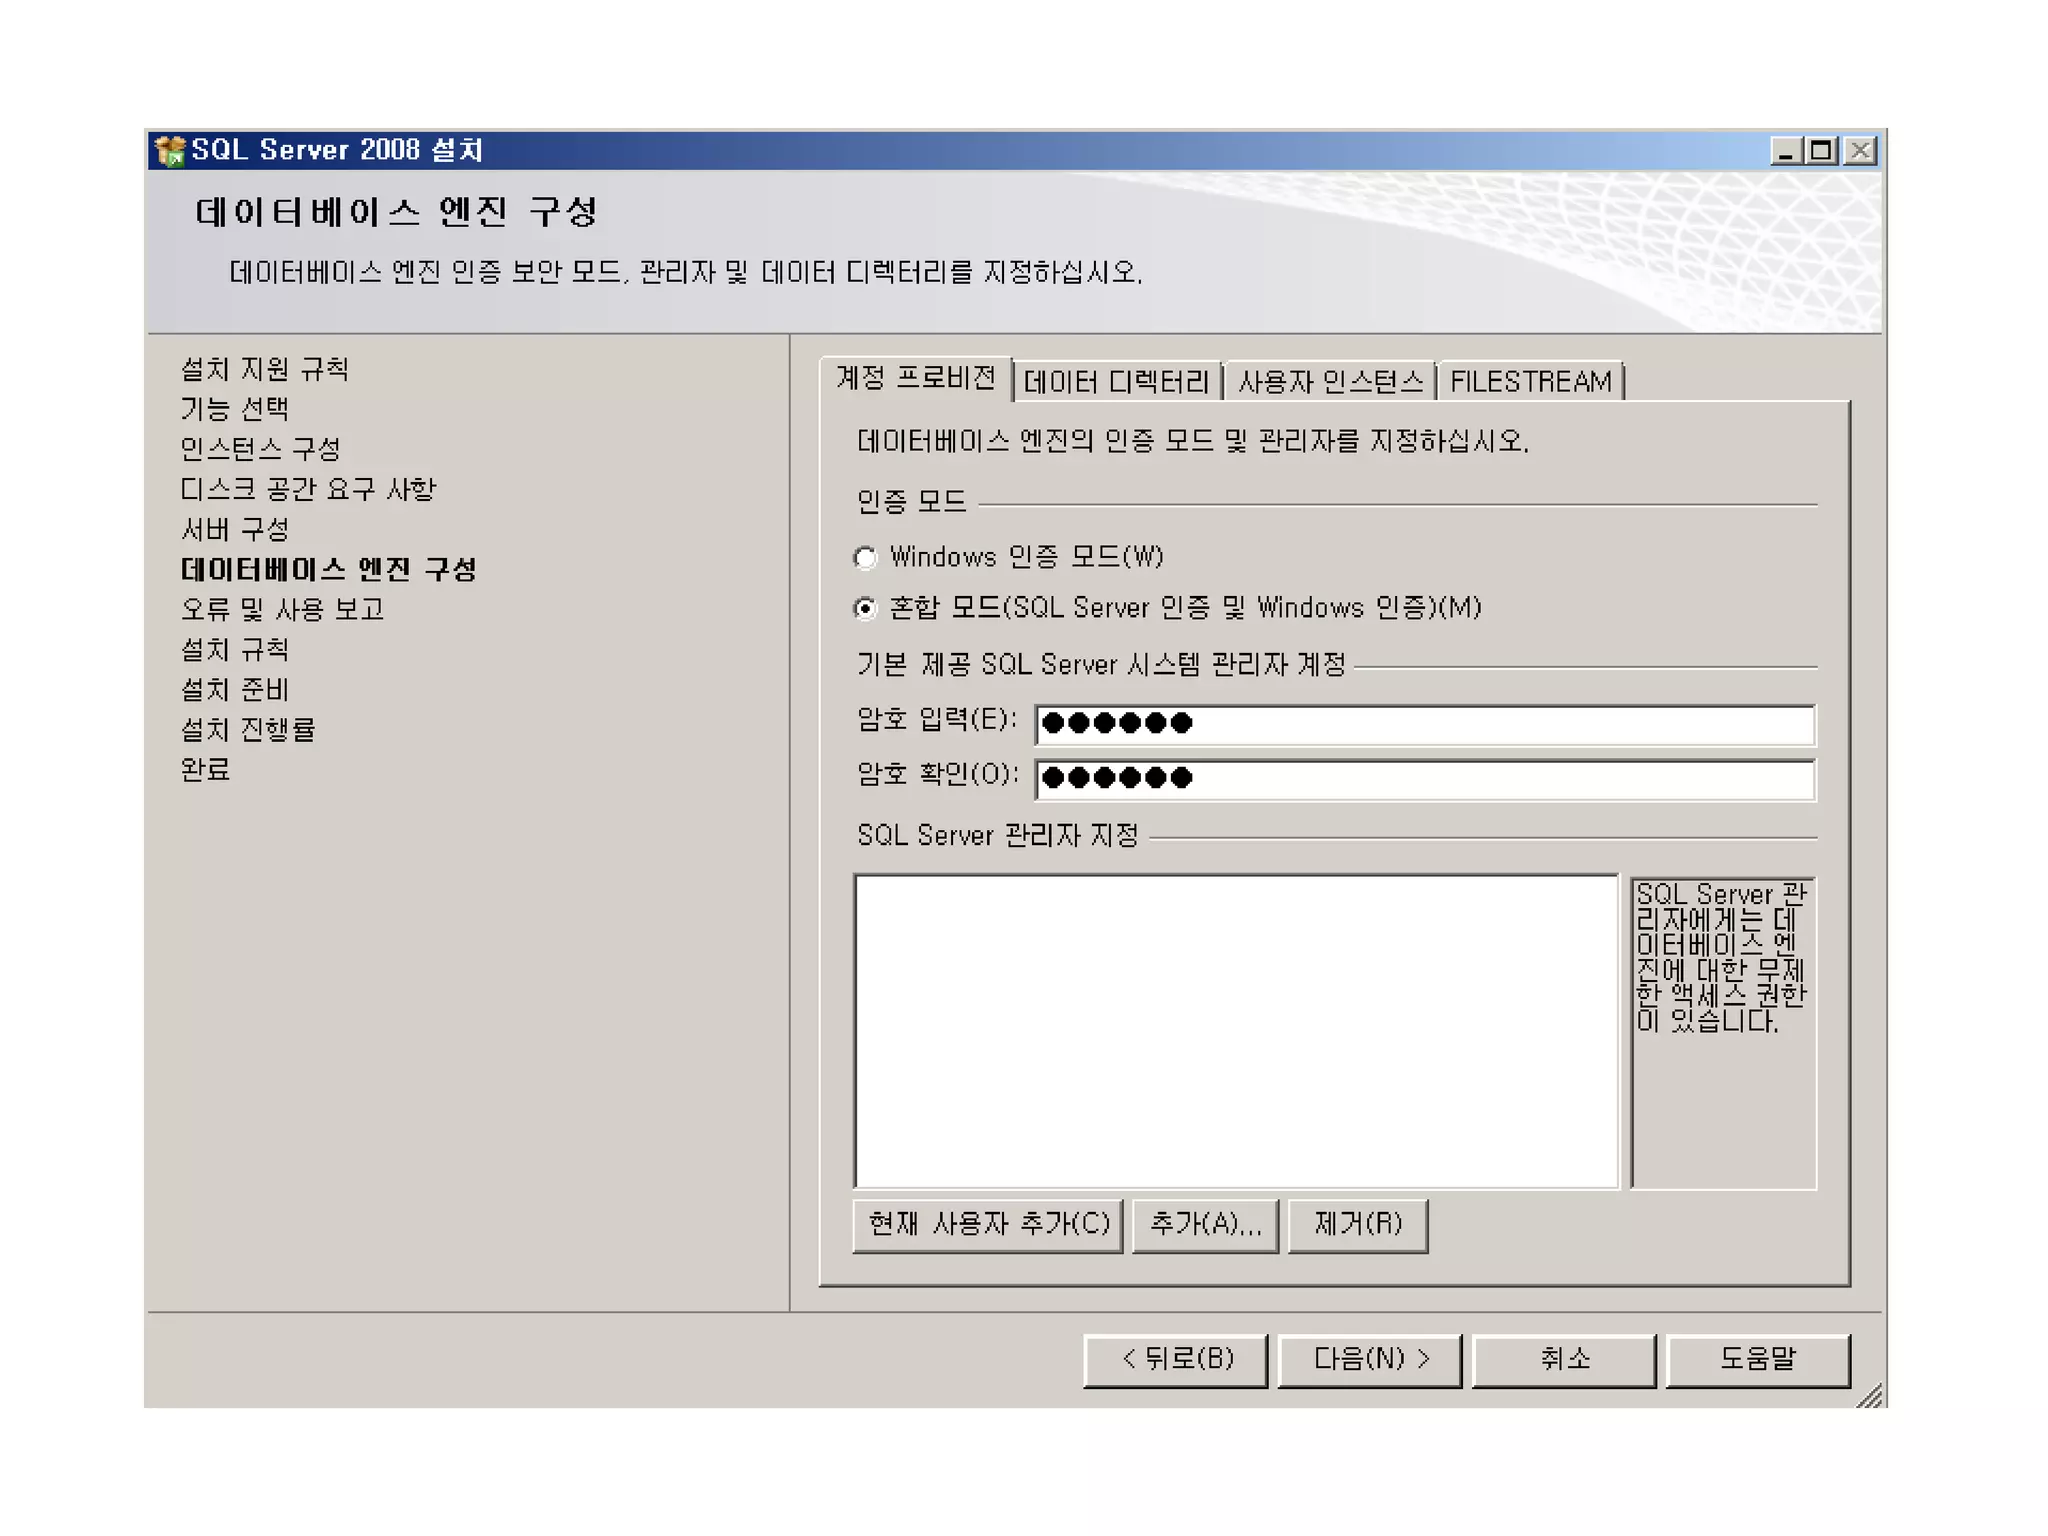The image size is (2048, 1536).
Task: Switch to the FILESTREAM tab
Action: click(x=1530, y=382)
